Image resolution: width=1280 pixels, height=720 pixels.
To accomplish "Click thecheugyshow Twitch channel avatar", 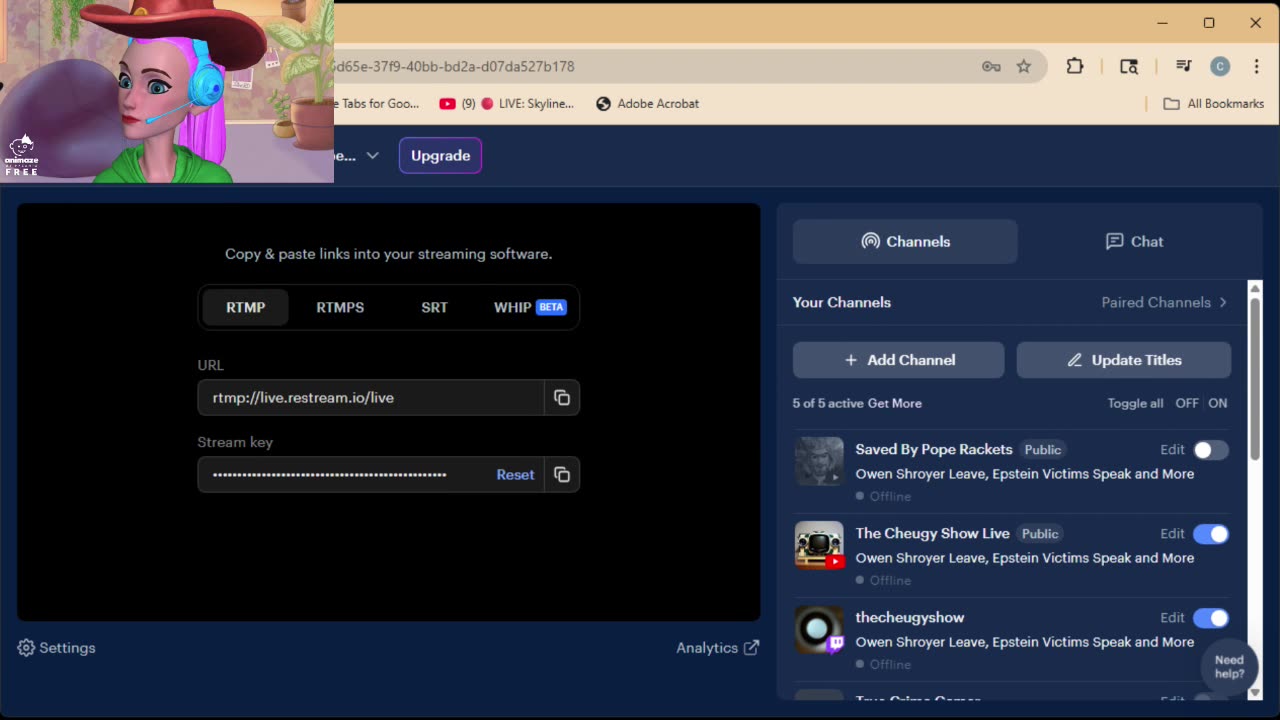I will click(x=819, y=629).
